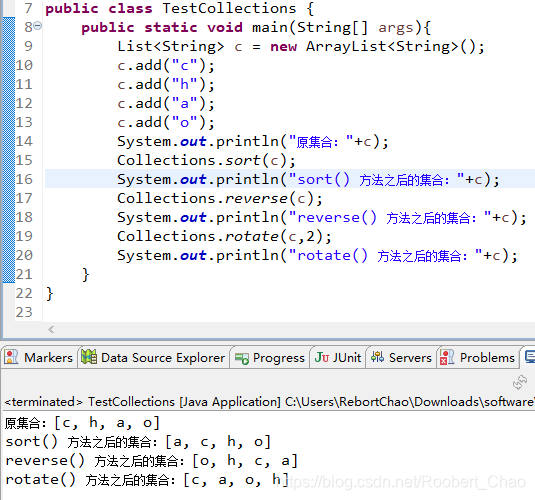Click the ArrayList<String>() declaration line
Viewport: 535px width, 500px height.
tap(301, 46)
